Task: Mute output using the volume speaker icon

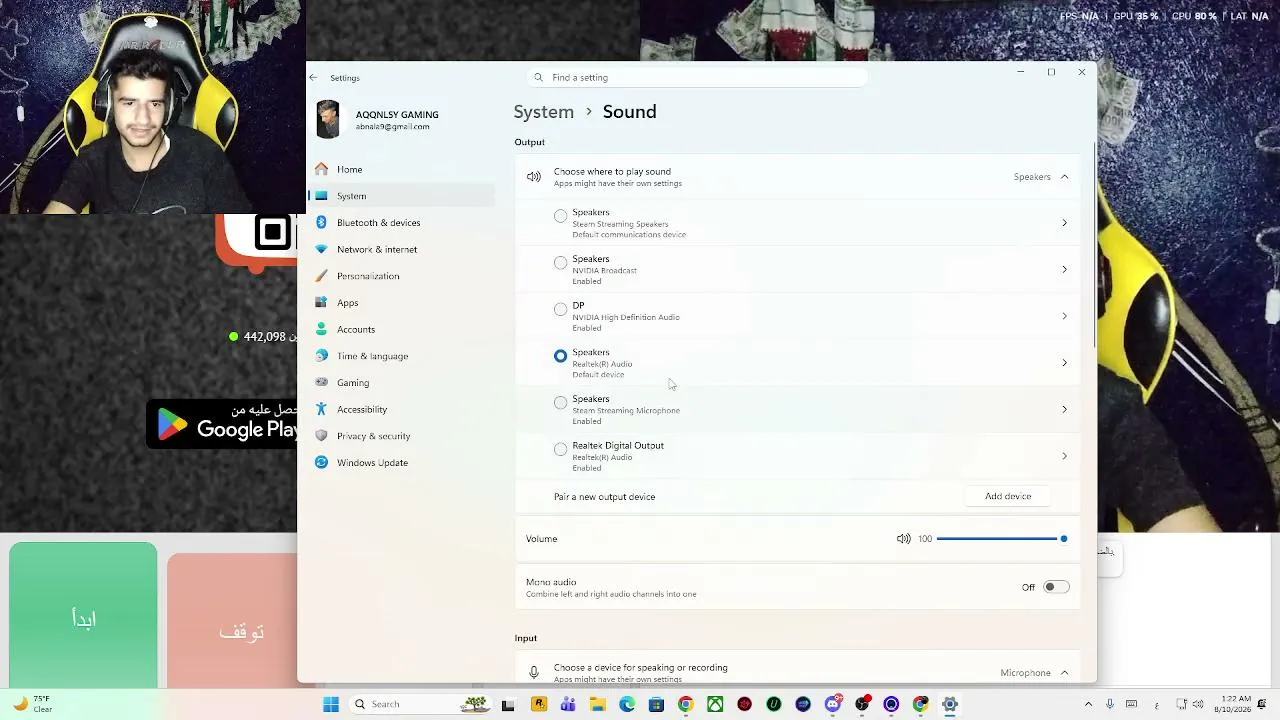Action: point(903,539)
